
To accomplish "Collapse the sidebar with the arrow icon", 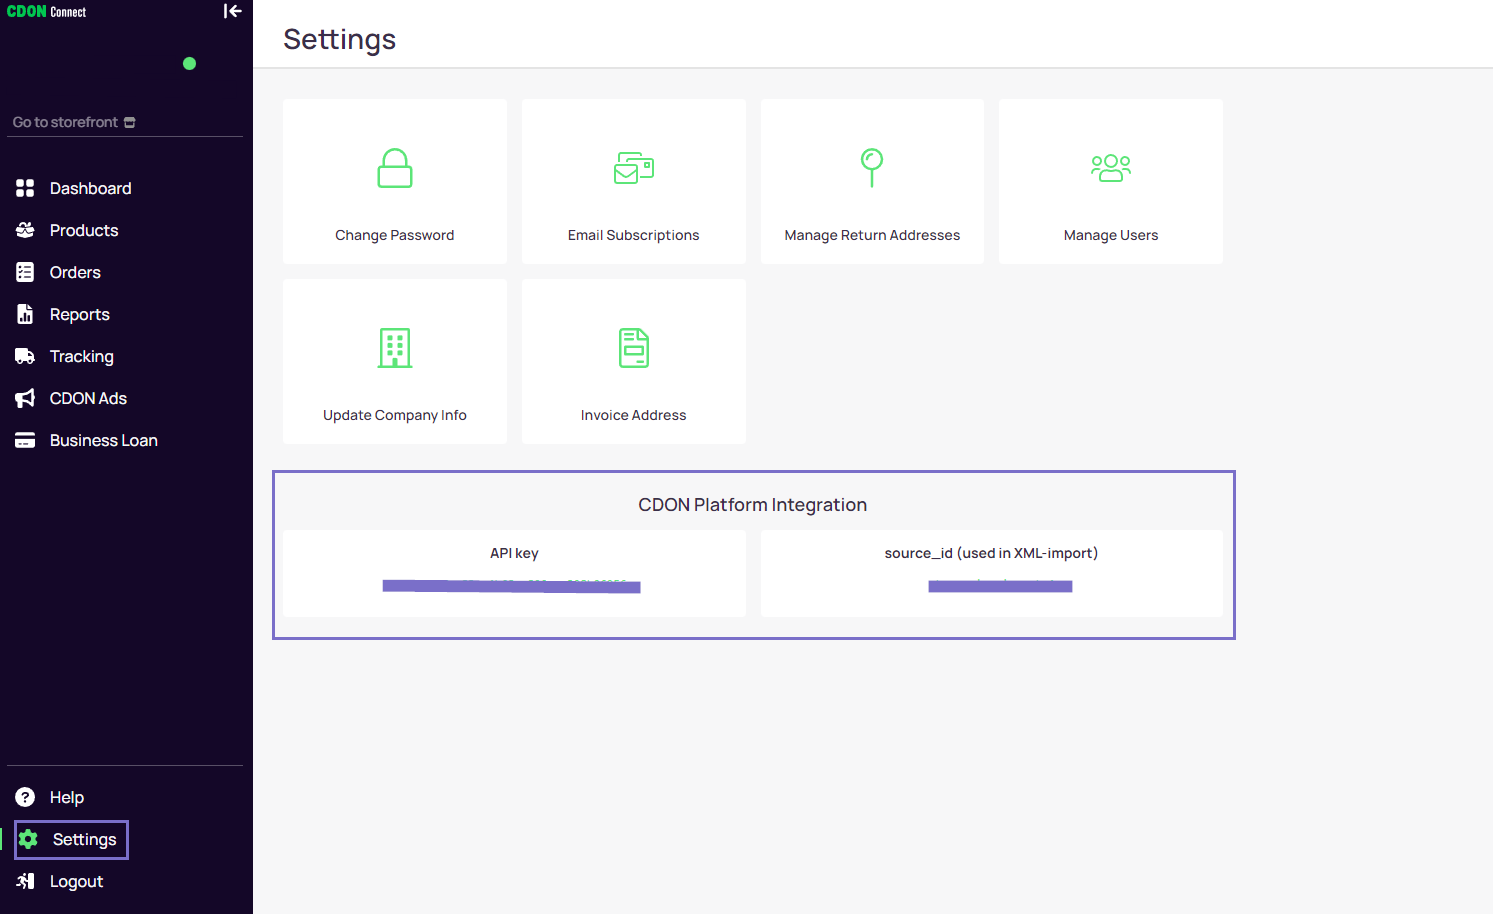I will pos(232,11).
